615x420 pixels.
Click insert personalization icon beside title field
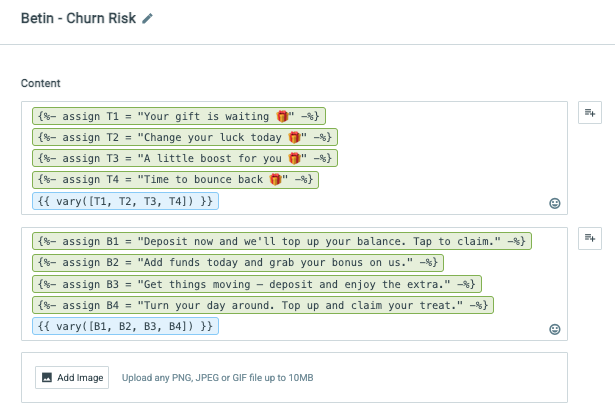pos(590,113)
